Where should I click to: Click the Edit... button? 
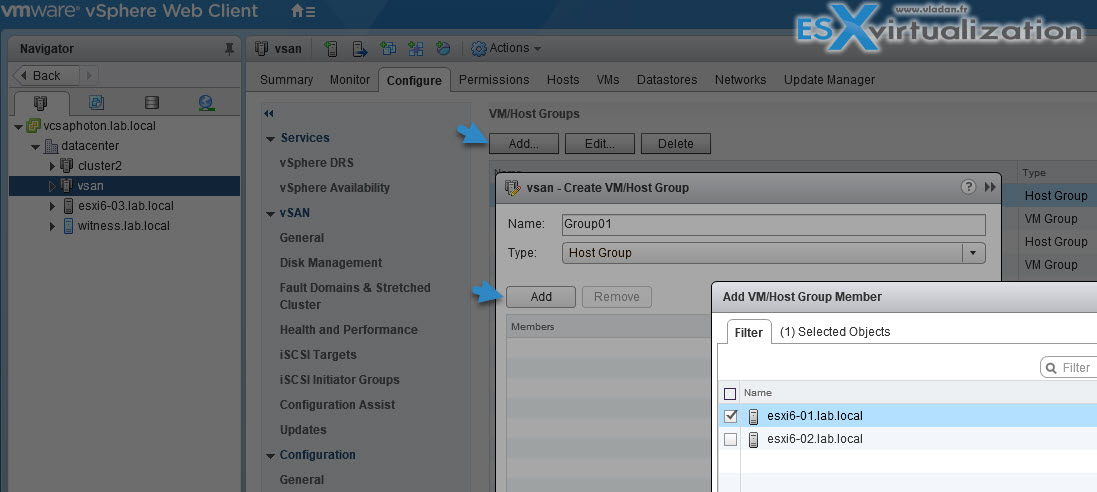click(x=600, y=143)
